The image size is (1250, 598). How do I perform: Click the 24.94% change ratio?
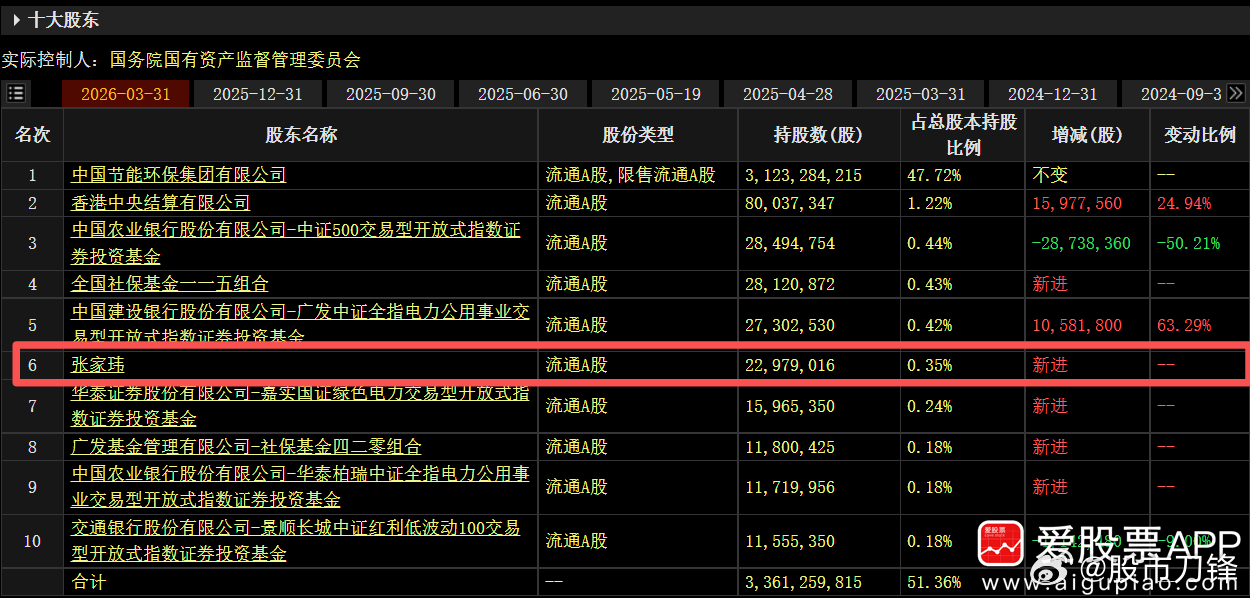[1184, 203]
